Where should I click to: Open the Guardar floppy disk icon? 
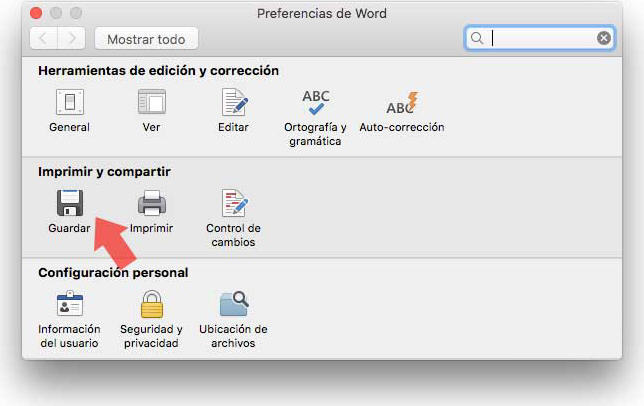pyautogui.click(x=70, y=203)
